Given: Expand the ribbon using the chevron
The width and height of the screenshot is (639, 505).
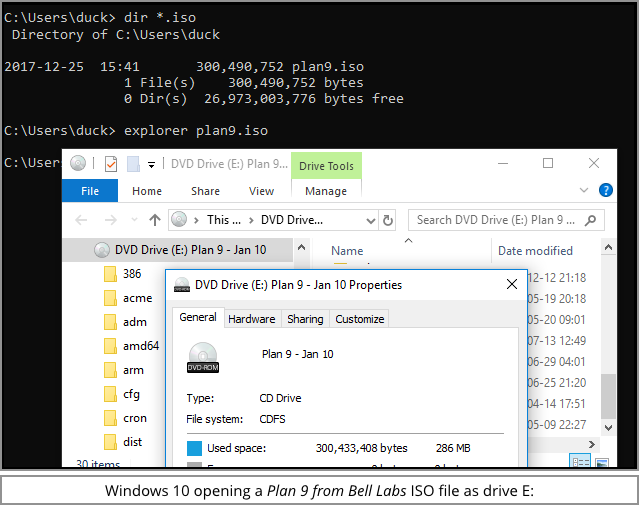Looking at the screenshot, I should pyautogui.click(x=584, y=190).
